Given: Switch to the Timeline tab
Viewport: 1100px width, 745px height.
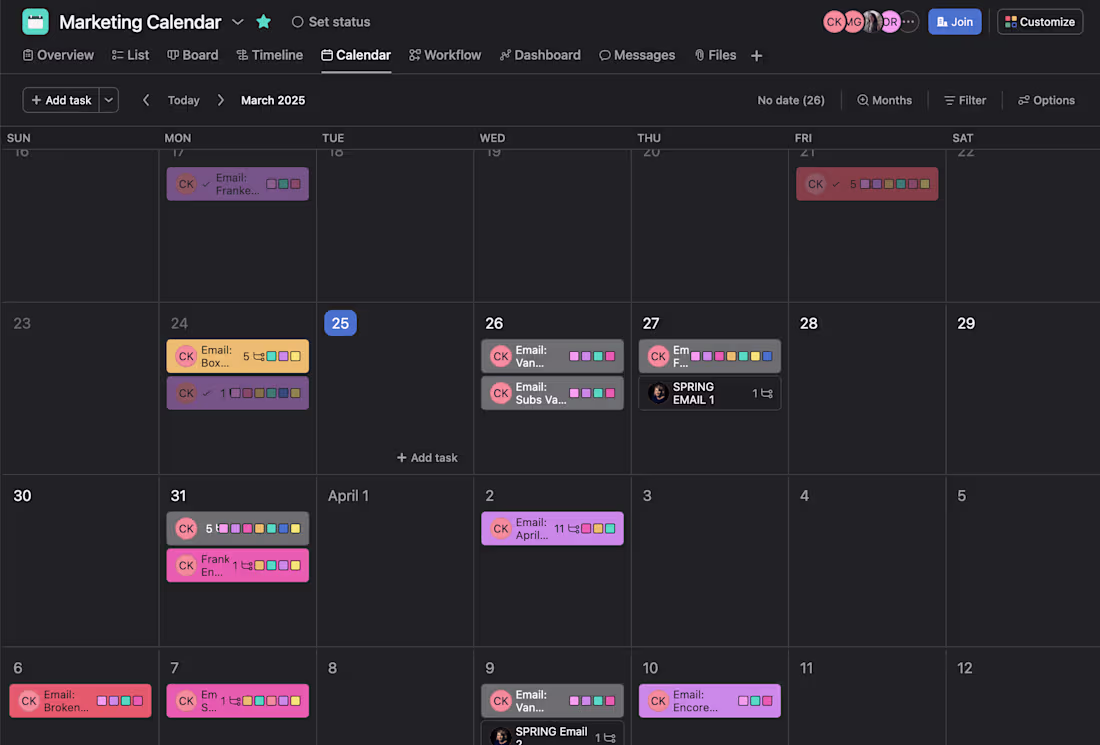Looking at the screenshot, I should click(270, 55).
